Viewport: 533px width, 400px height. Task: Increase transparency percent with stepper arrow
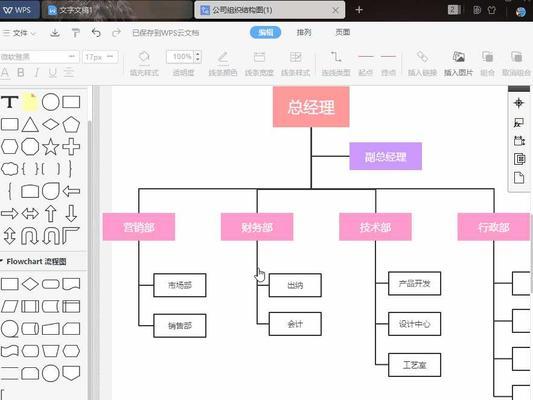click(198, 53)
